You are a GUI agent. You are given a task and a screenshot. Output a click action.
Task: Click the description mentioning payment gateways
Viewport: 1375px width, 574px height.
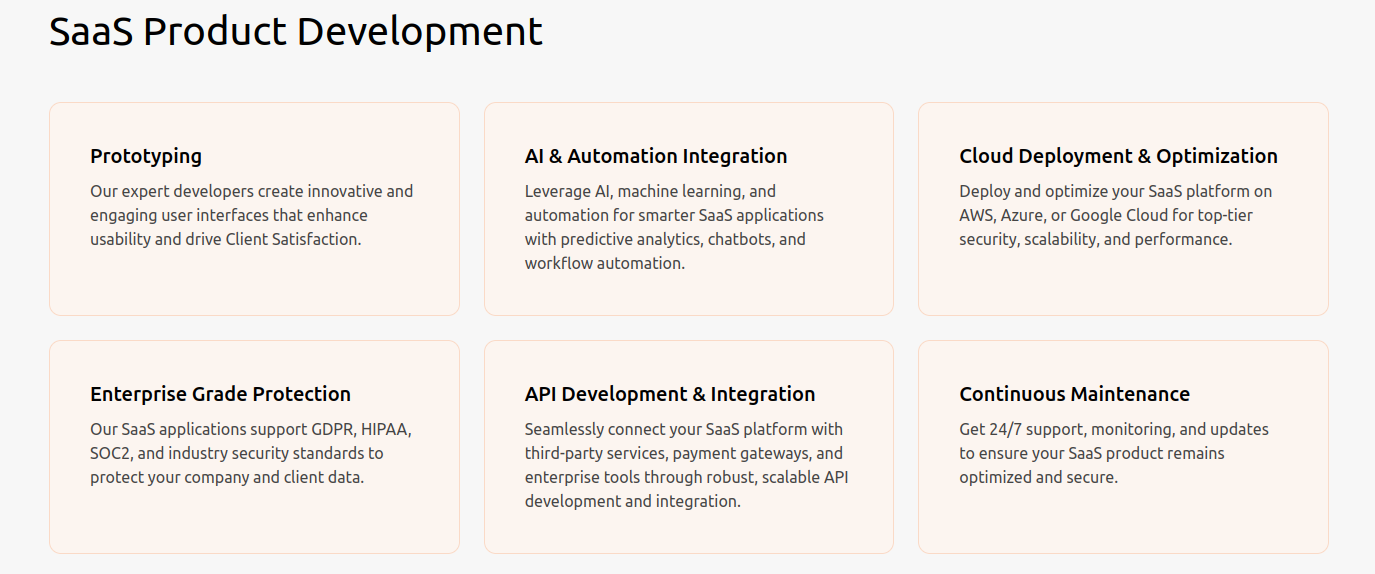pyautogui.click(x=687, y=465)
